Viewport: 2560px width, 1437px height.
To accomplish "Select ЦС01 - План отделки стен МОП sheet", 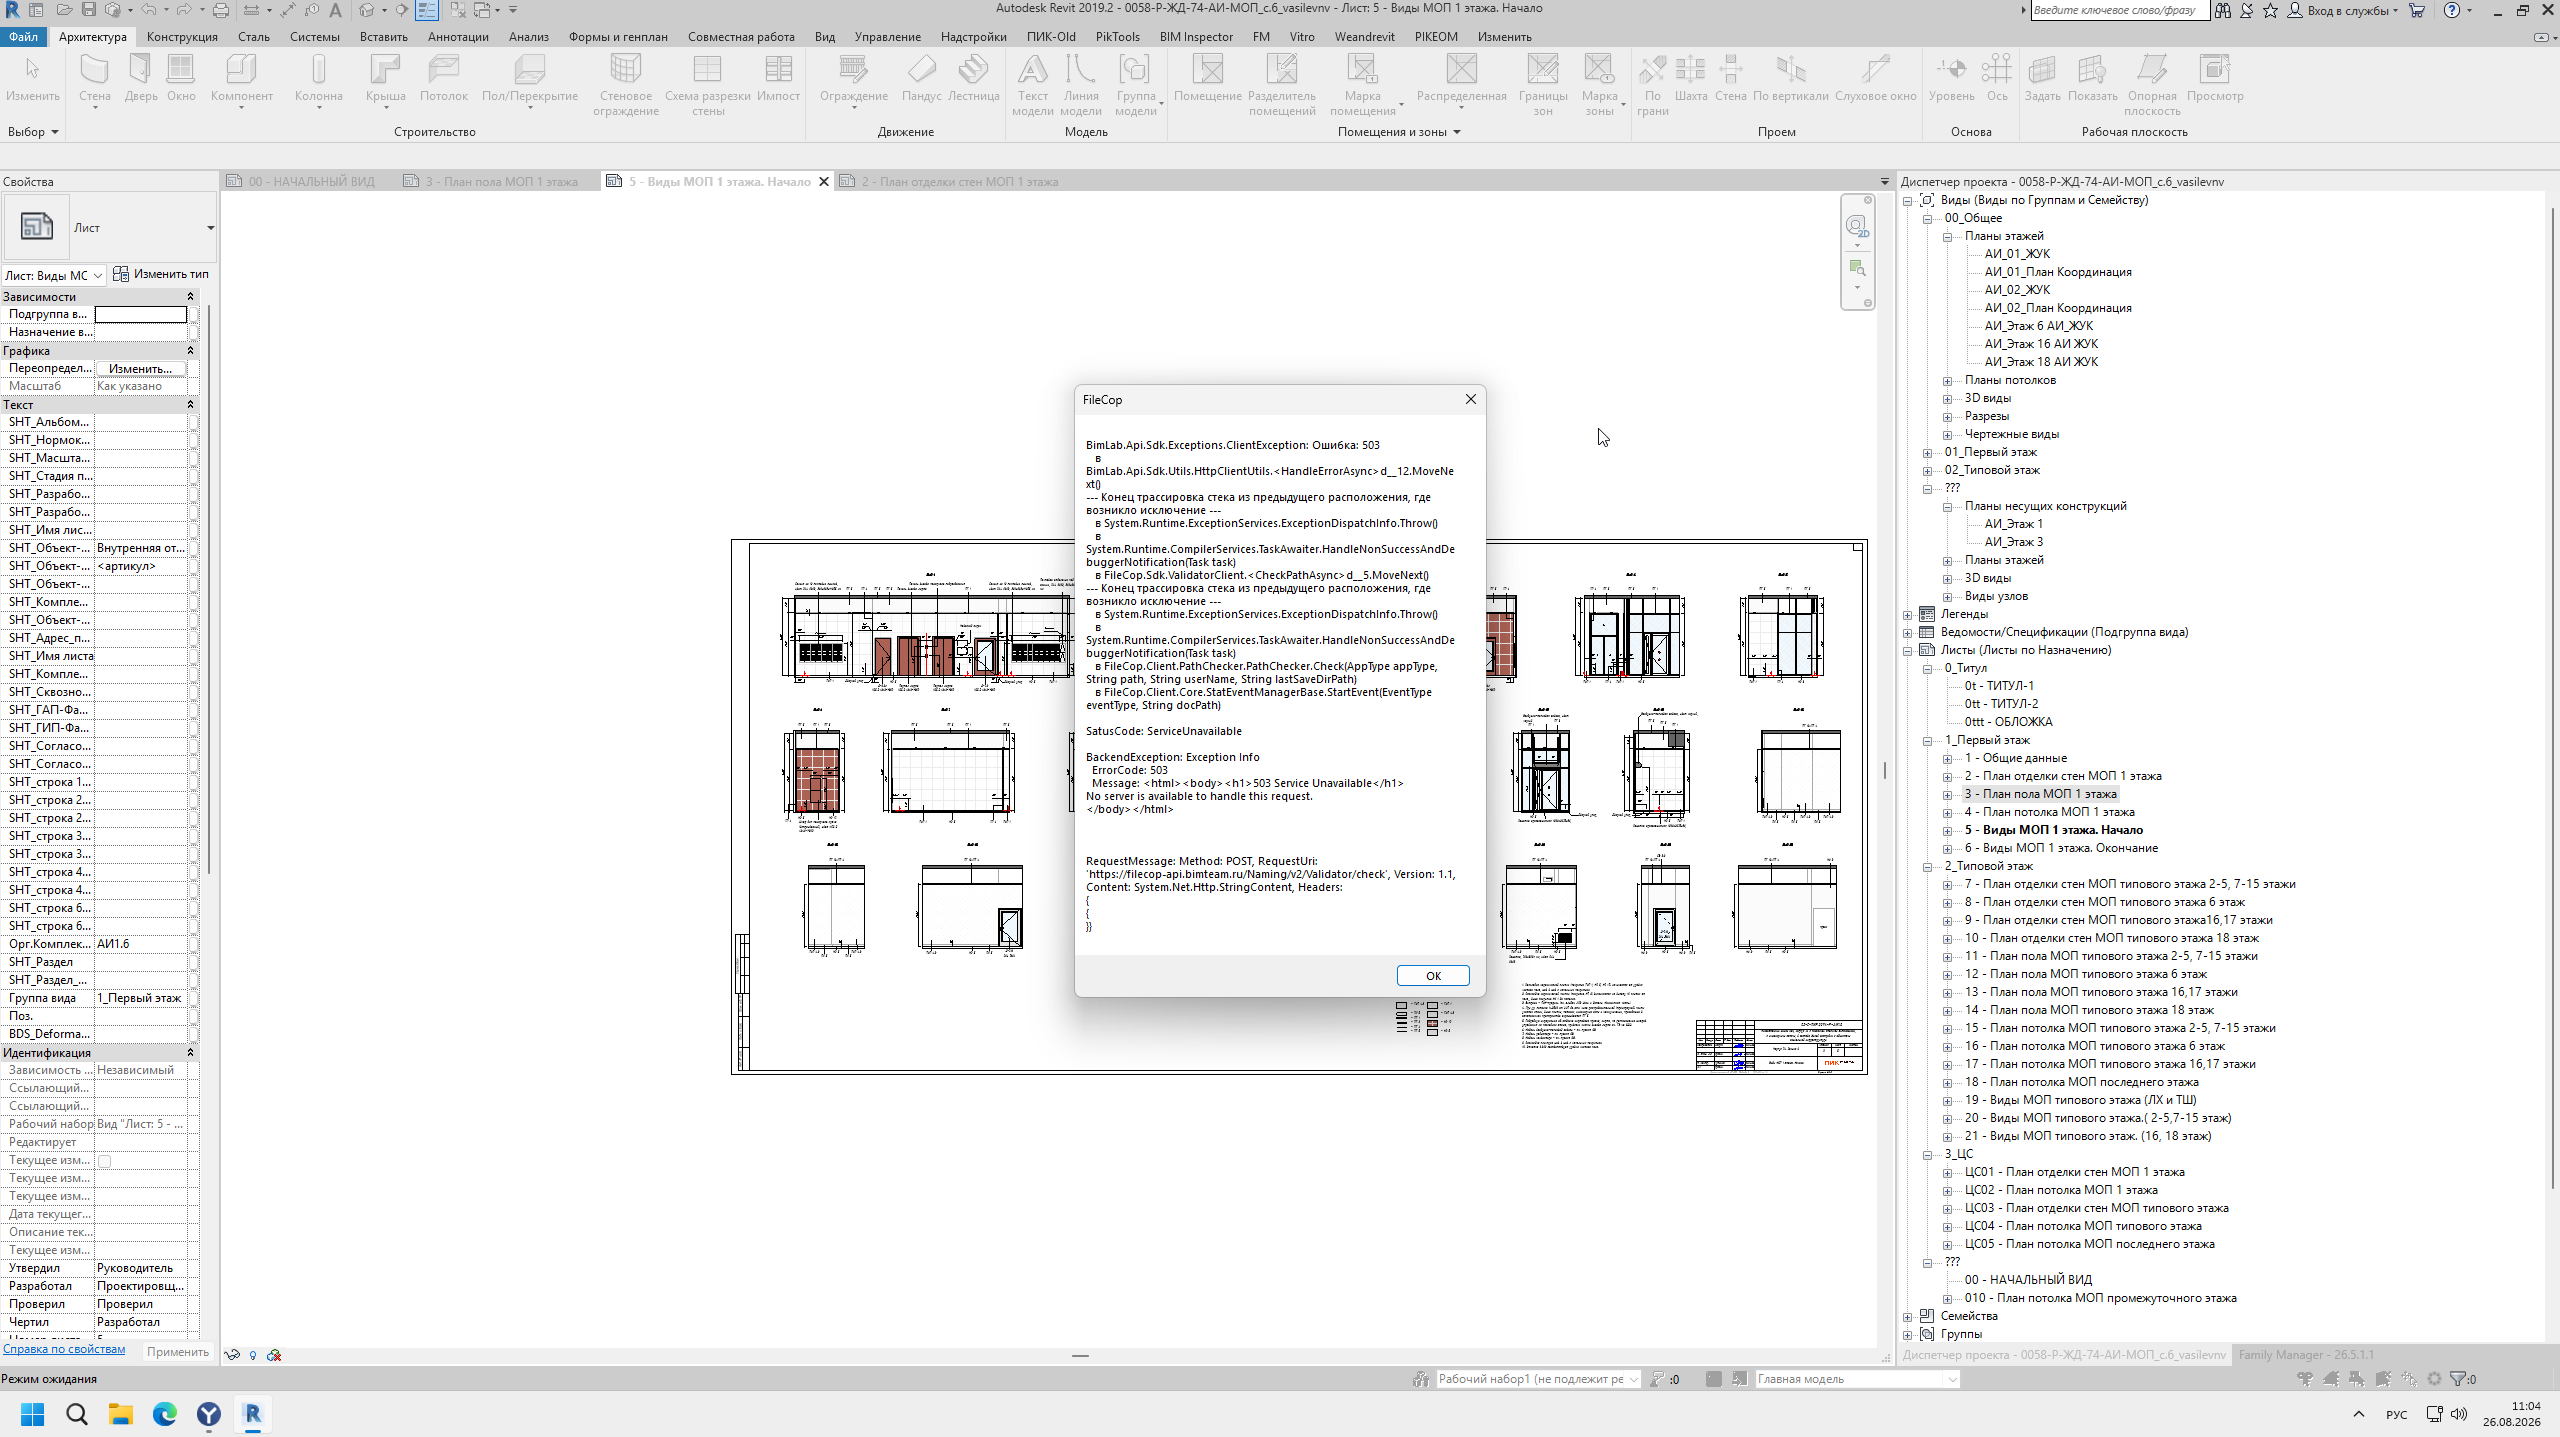I will [2074, 1172].
